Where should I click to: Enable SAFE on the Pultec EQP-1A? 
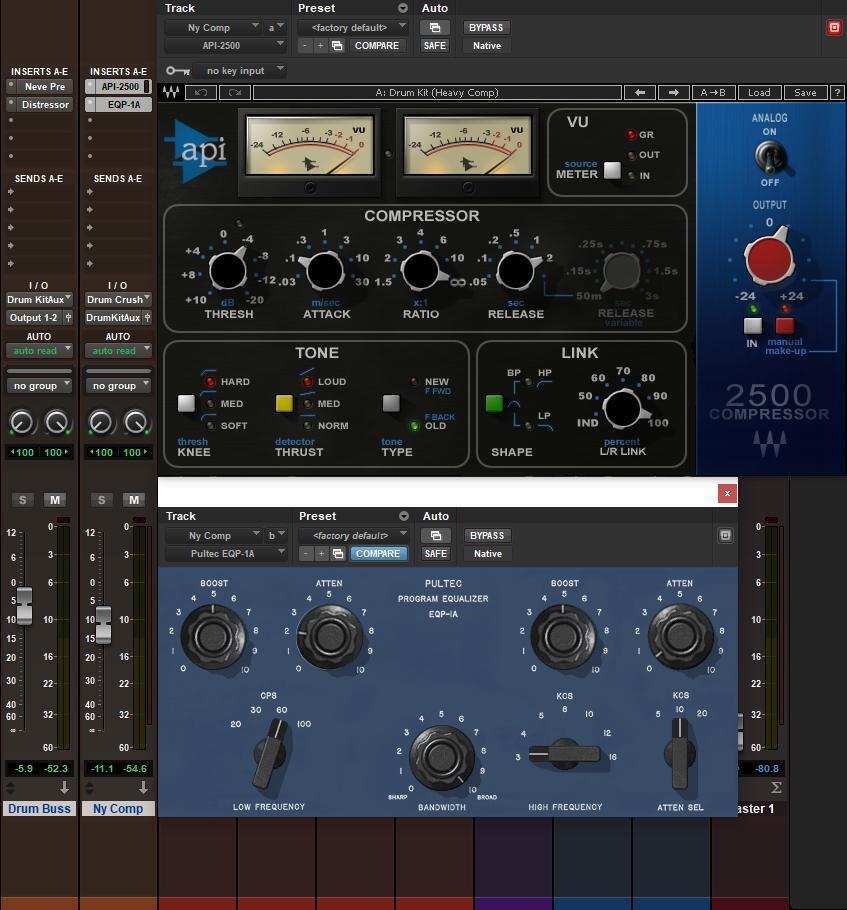click(434, 553)
